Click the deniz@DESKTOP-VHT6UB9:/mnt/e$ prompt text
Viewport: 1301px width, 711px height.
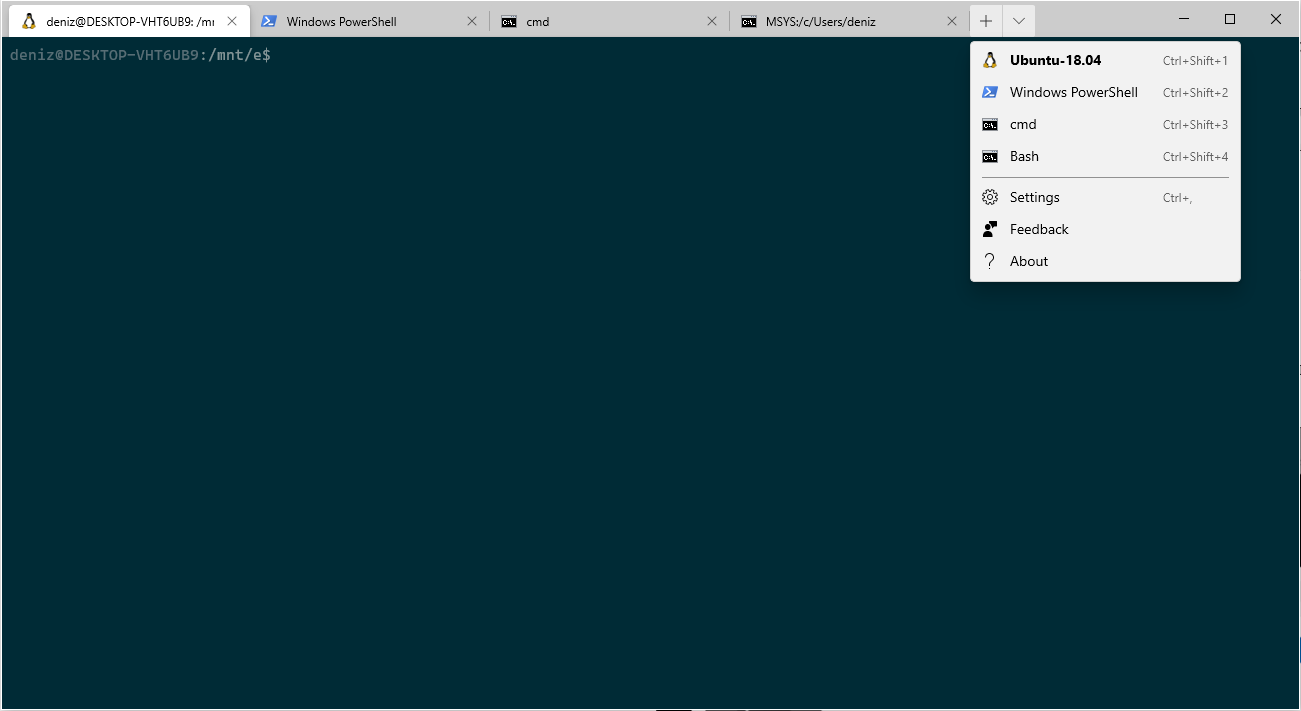pos(140,55)
